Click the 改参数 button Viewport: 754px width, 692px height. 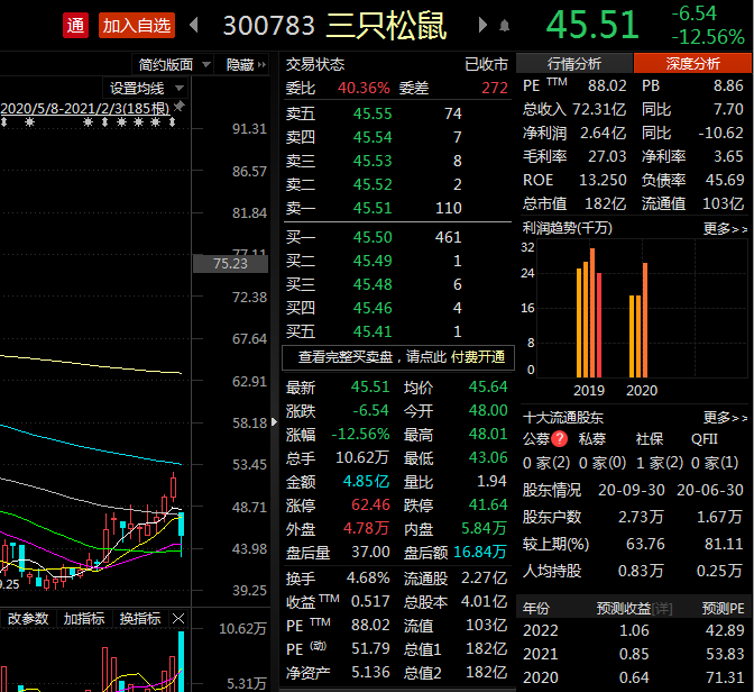(28, 618)
